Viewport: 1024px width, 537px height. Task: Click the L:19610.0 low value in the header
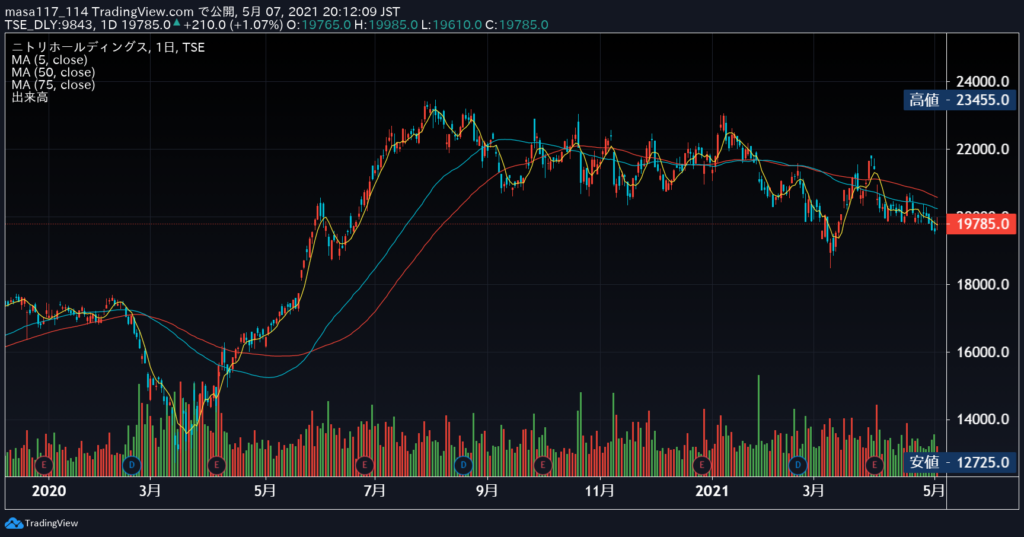451,25
